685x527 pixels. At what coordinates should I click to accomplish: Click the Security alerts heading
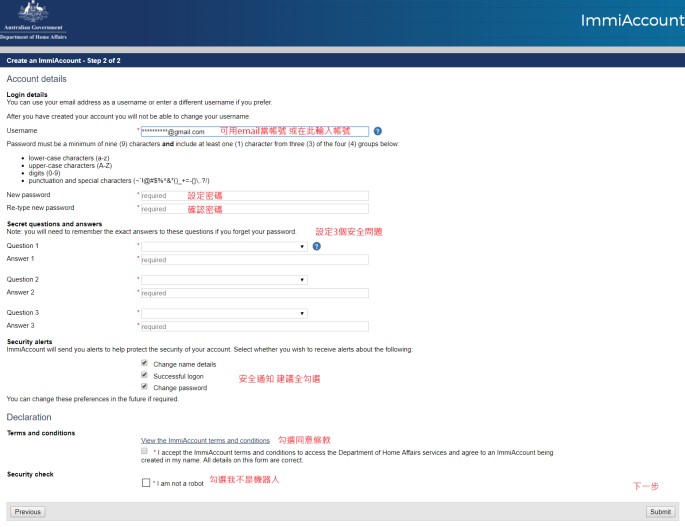coord(29,342)
